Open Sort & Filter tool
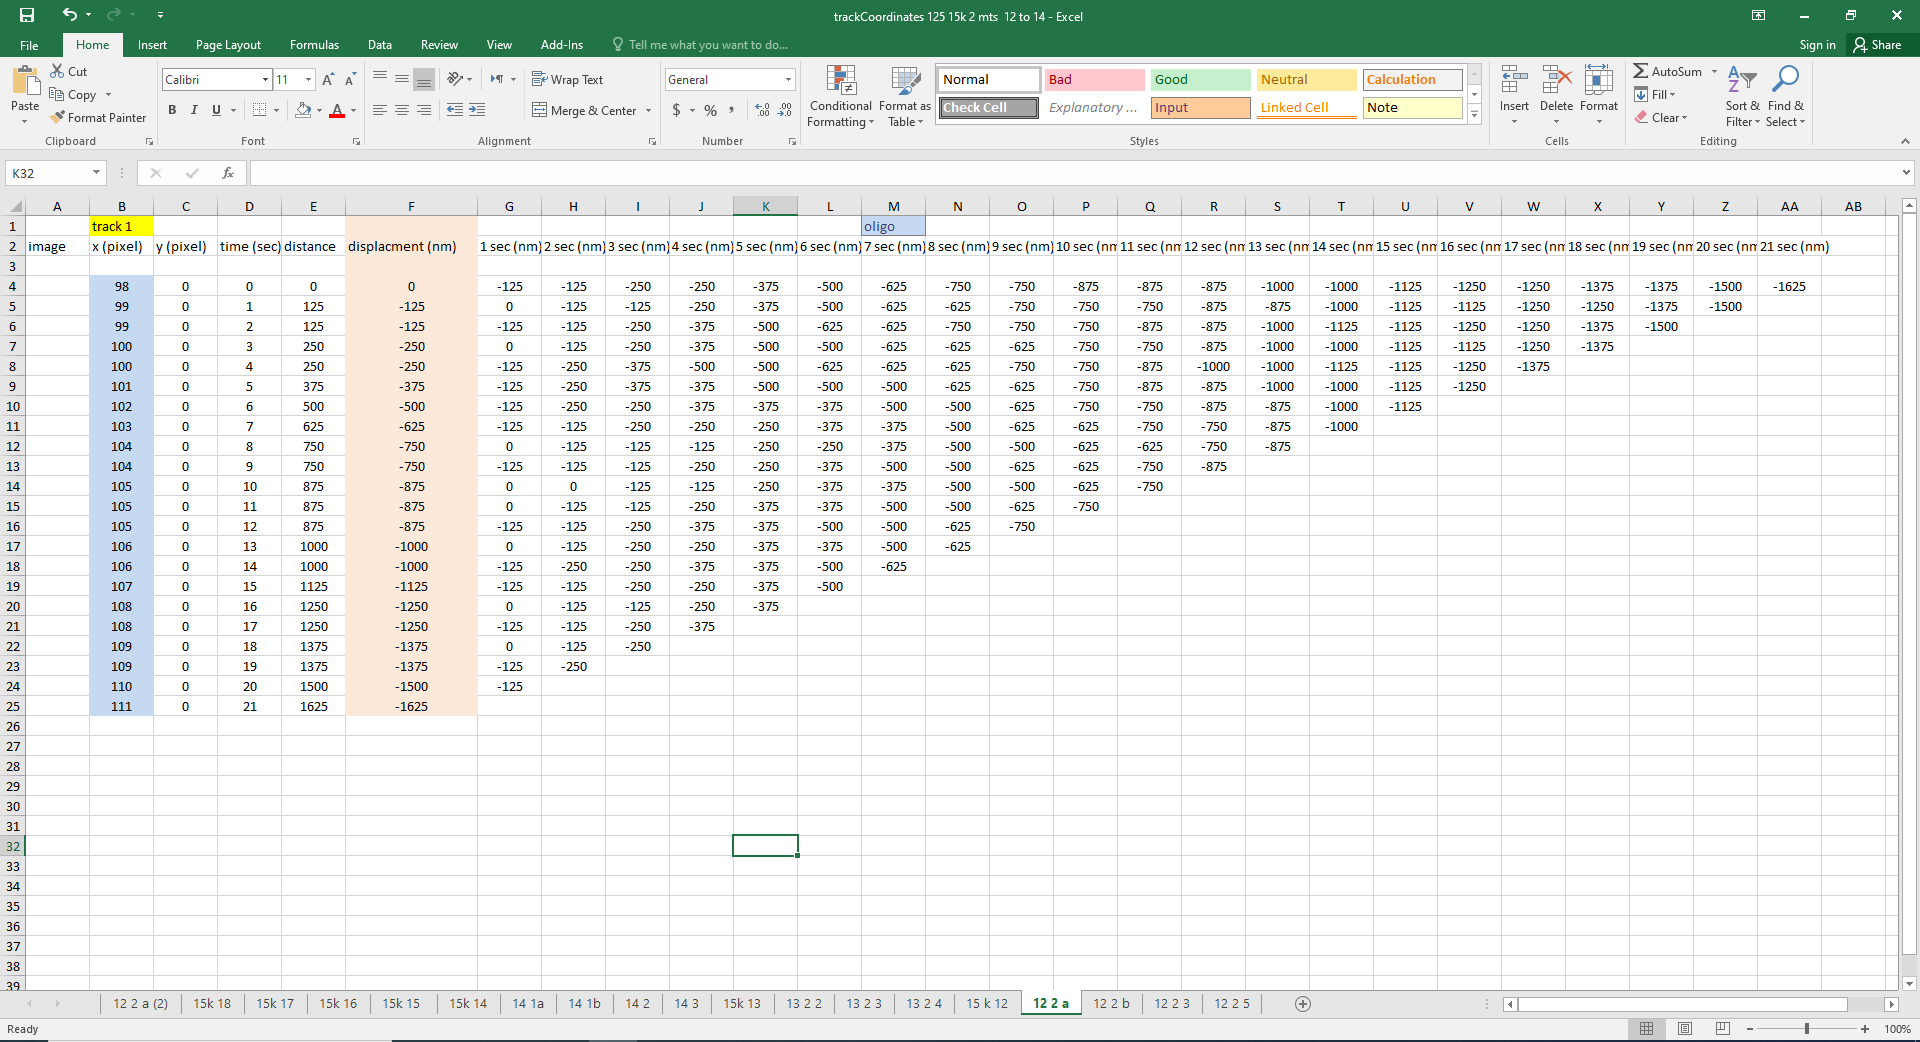Screen dimensions: 1920x1042 pyautogui.click(x=1742, y=97)
